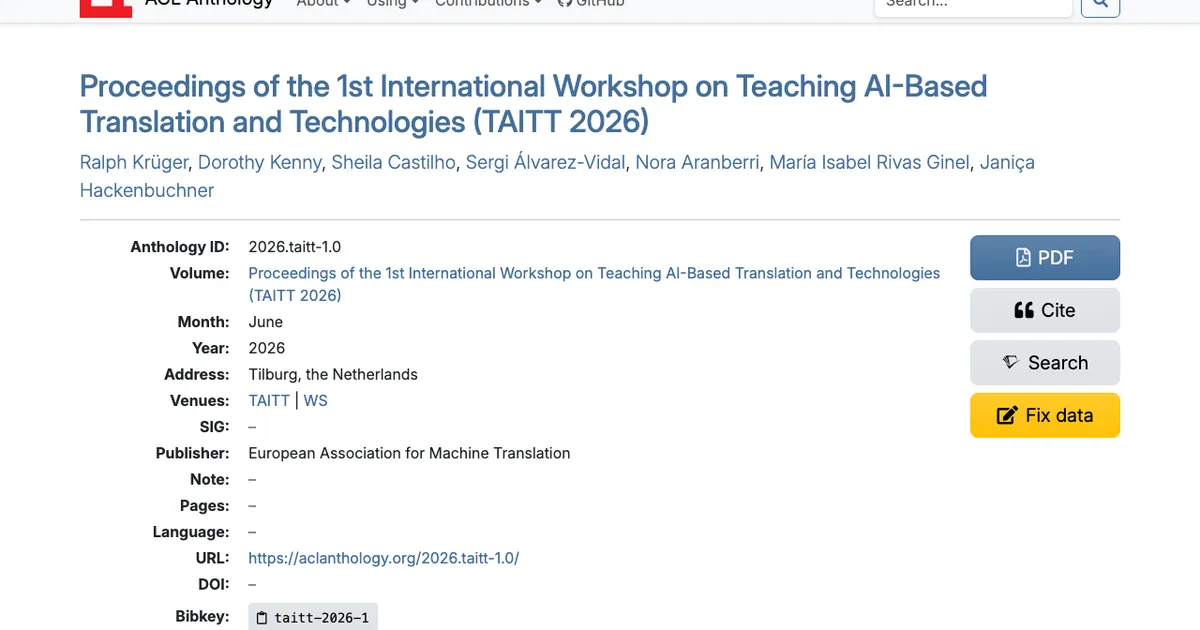Click the Search button under Cite
Image resolution: width=1200 pixels, height=630 pixels.
coord(1045,363)
